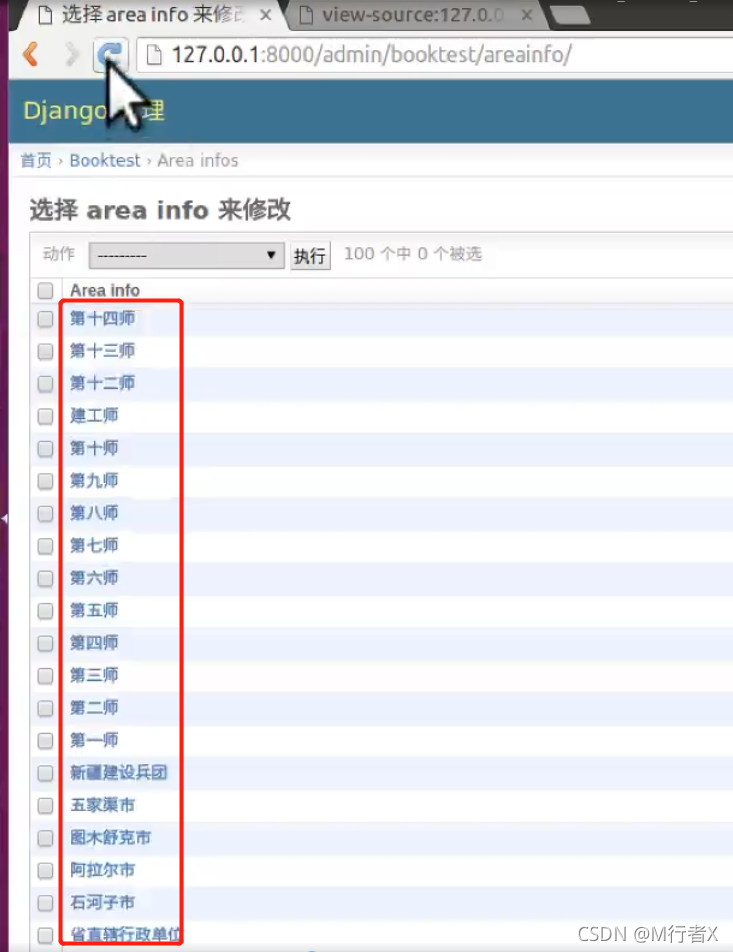Image resolution: width=733 pixels, height=952 pixels.
Task: Check the box for 第八师
Action: 46,514
